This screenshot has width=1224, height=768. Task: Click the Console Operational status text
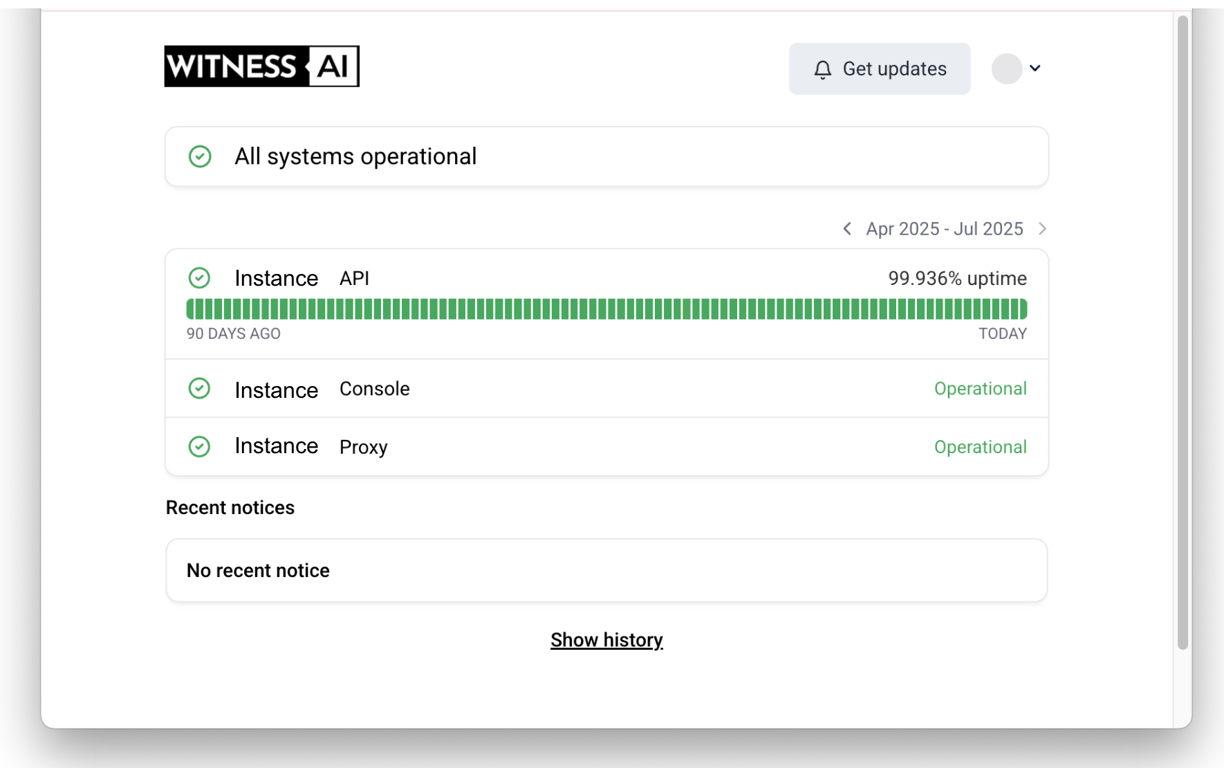pos(980,388)
